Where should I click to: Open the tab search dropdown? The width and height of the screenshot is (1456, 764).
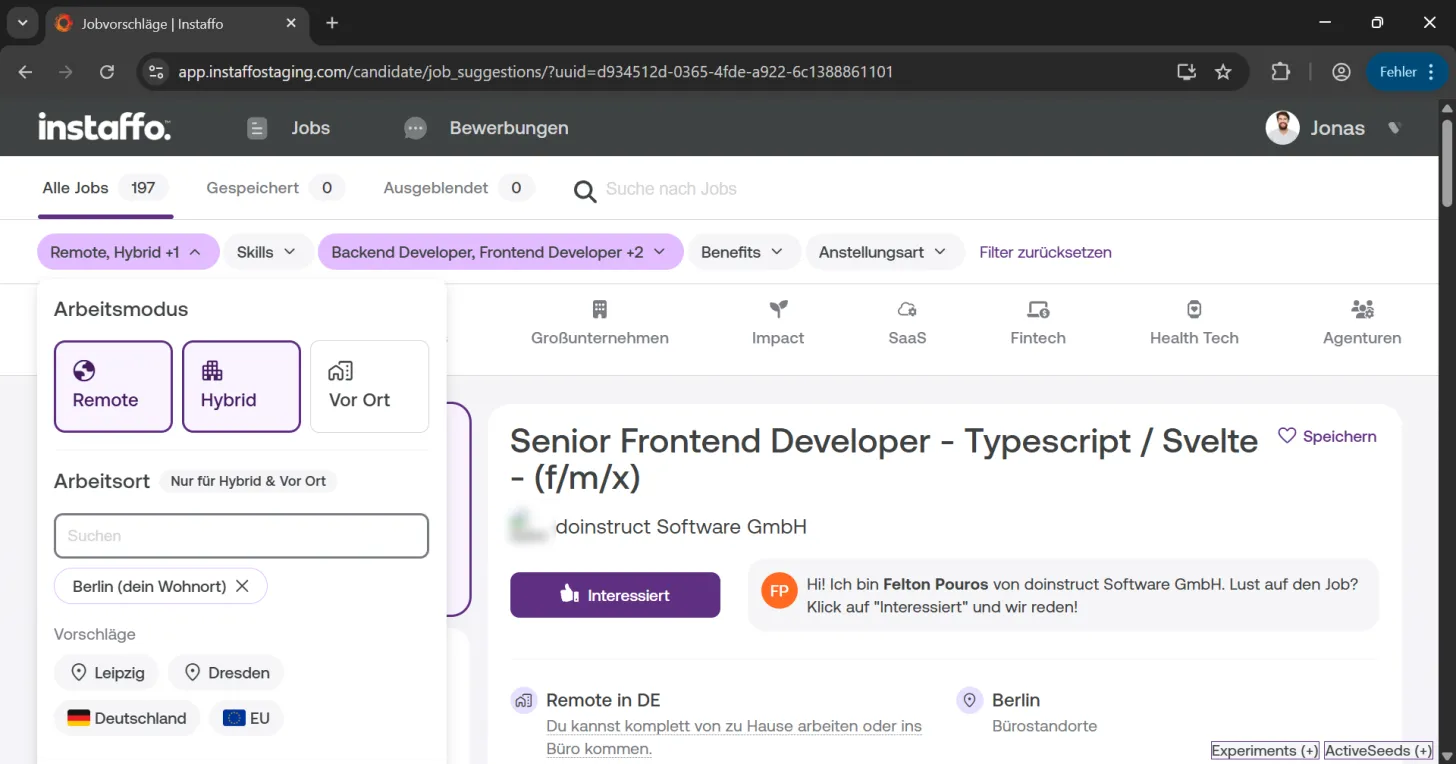(22, 23)
